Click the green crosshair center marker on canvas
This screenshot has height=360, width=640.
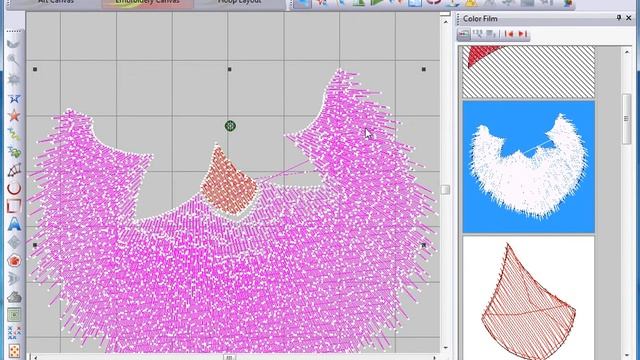tap(230, 126)
